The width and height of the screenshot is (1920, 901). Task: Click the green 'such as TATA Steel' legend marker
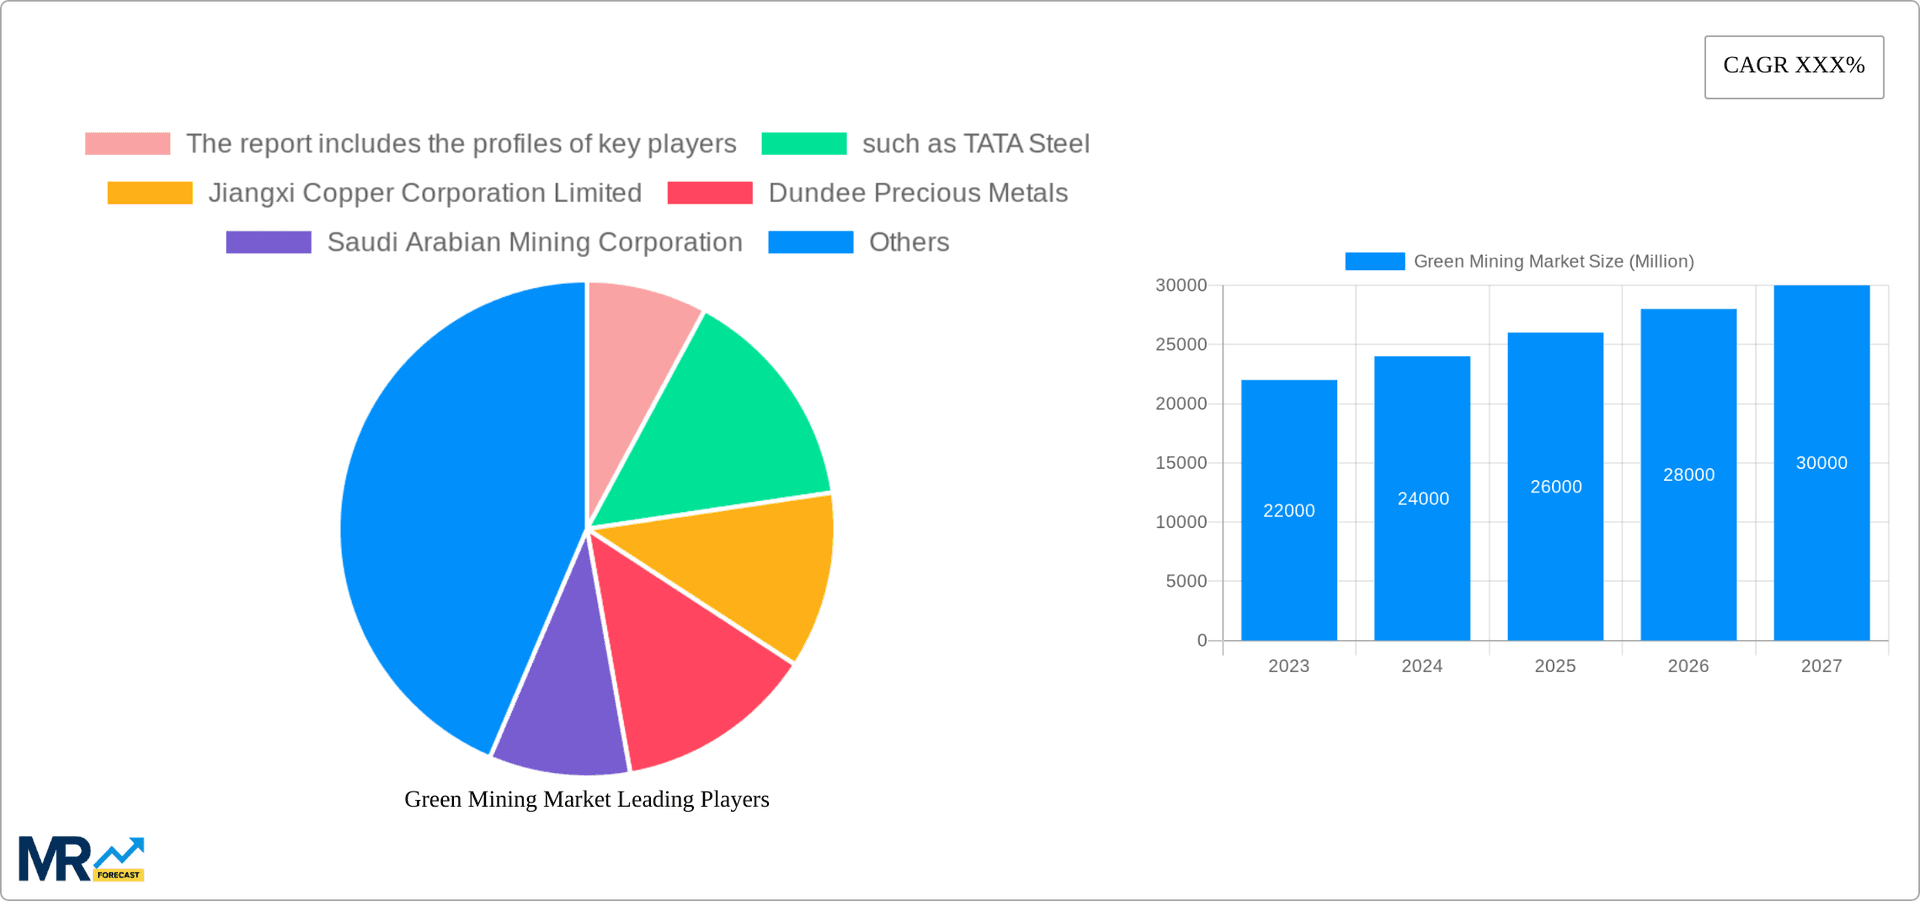(806, 144)
